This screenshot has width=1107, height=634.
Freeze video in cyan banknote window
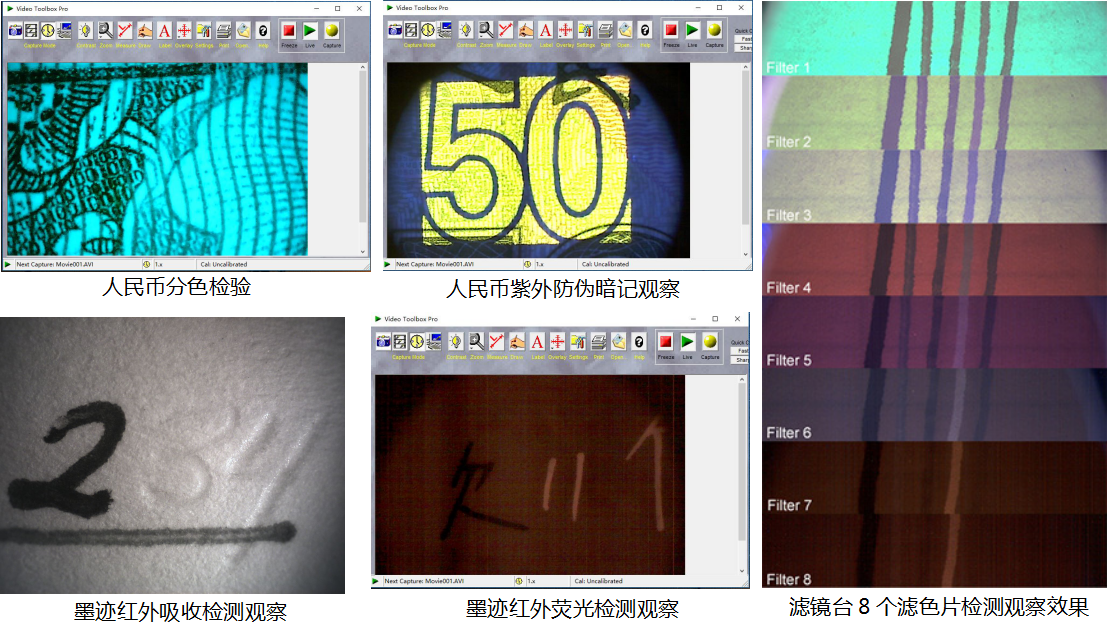point(289,30)
